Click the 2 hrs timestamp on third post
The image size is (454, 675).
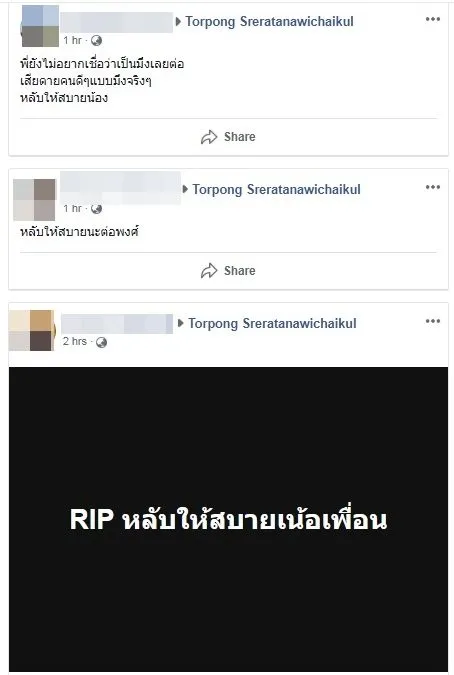(75, 341)
